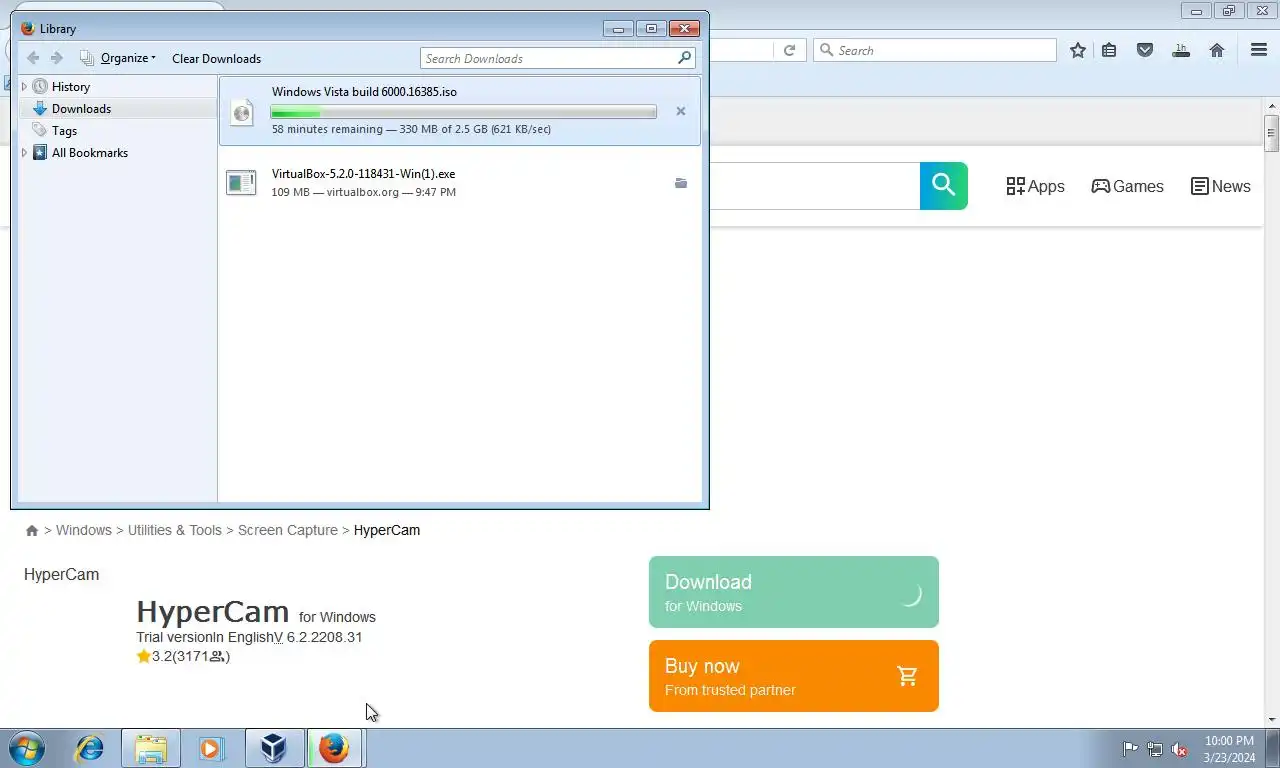Open network tray icon

click(1155, 749)
